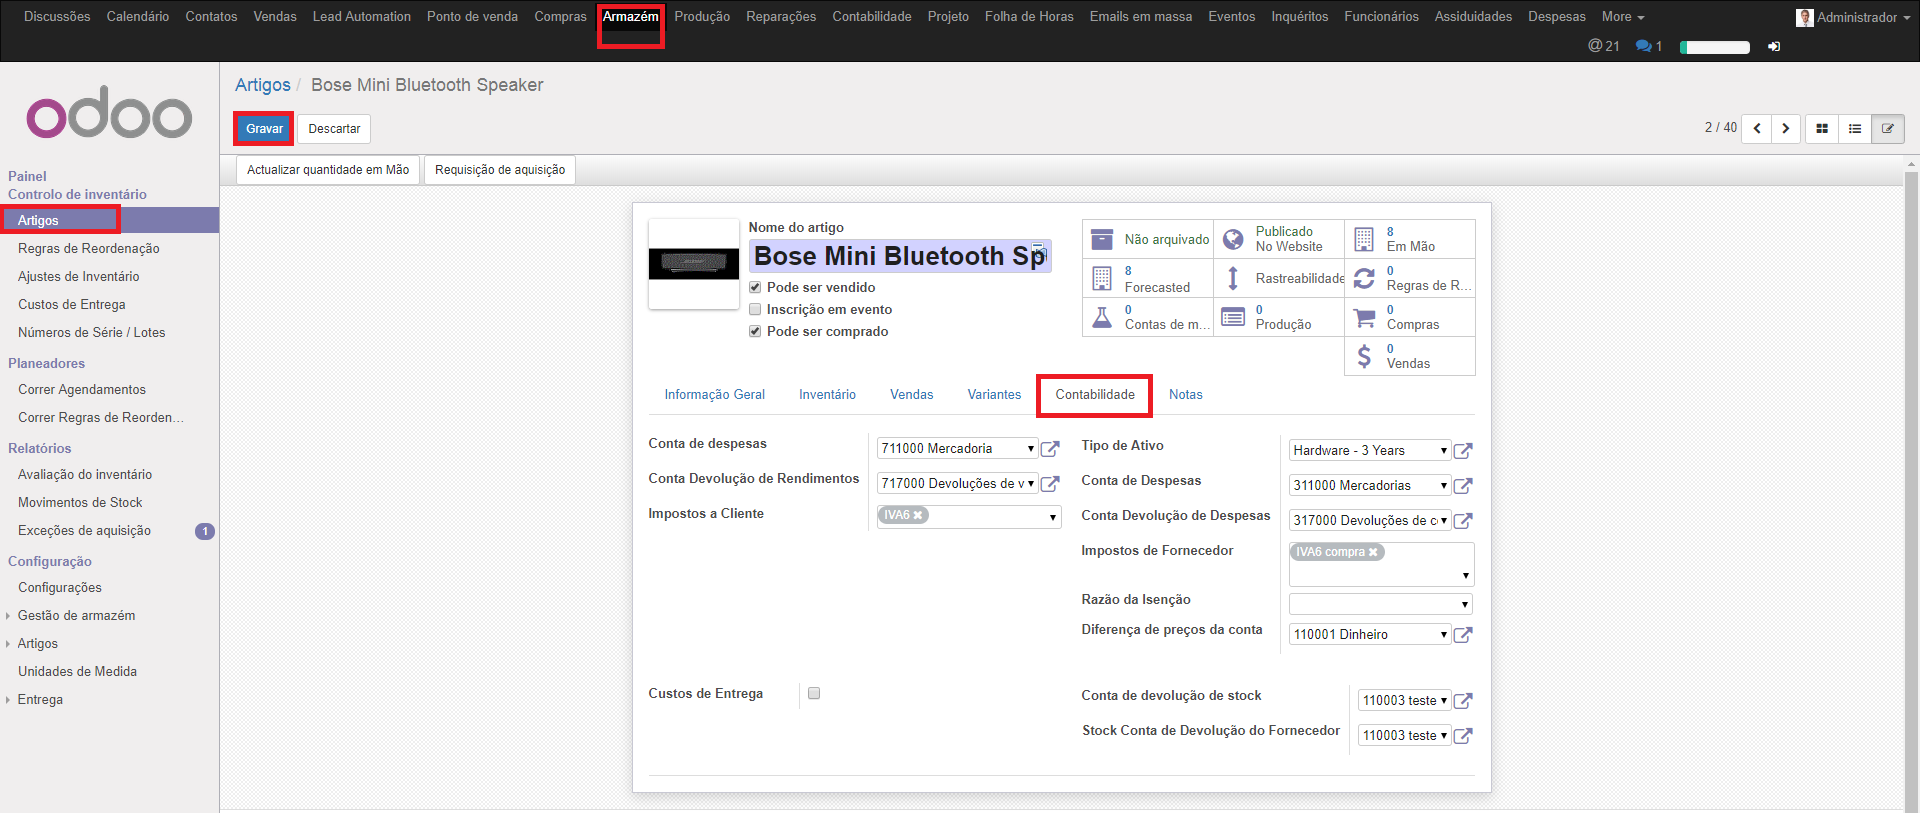Switch to form view

coord(1888,129)
